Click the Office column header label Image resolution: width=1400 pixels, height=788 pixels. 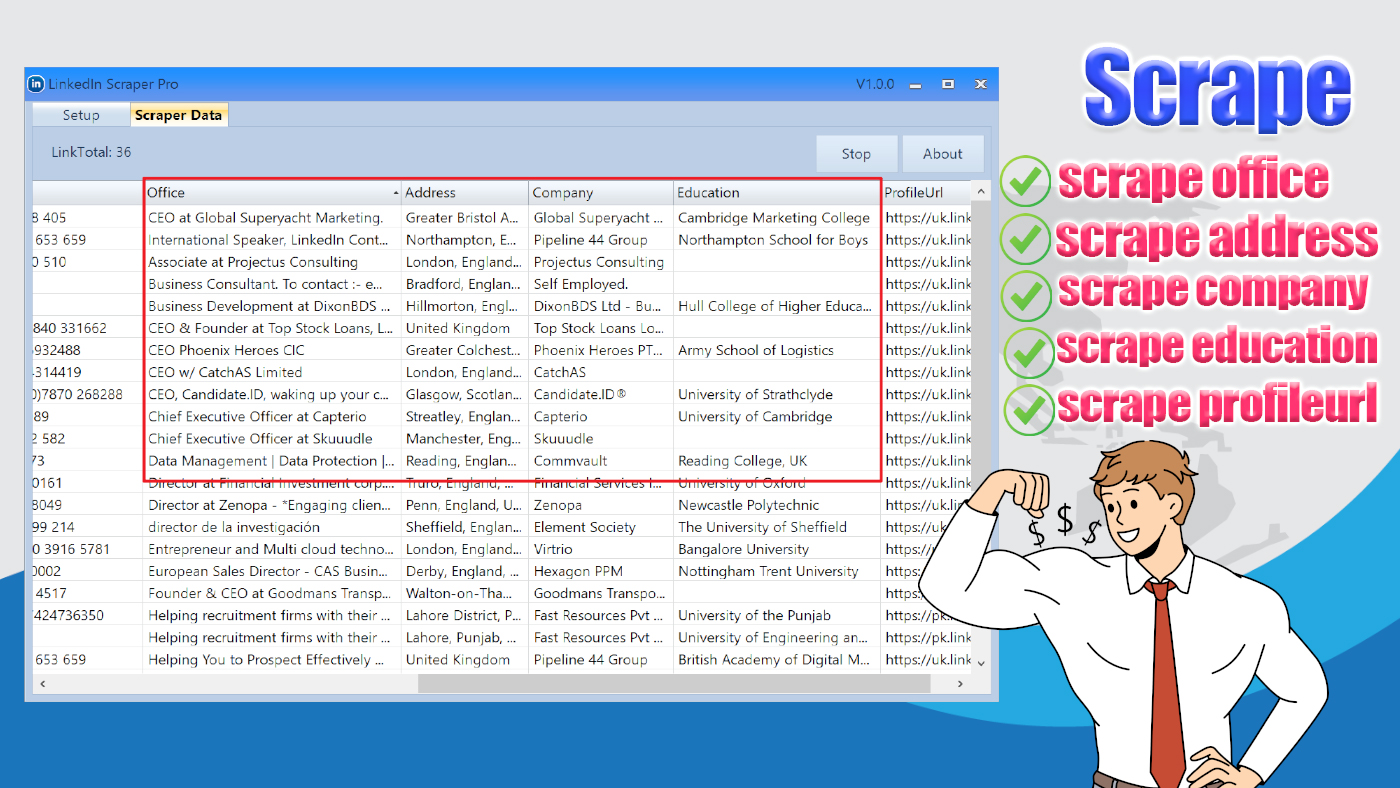(x=166, y=193)
